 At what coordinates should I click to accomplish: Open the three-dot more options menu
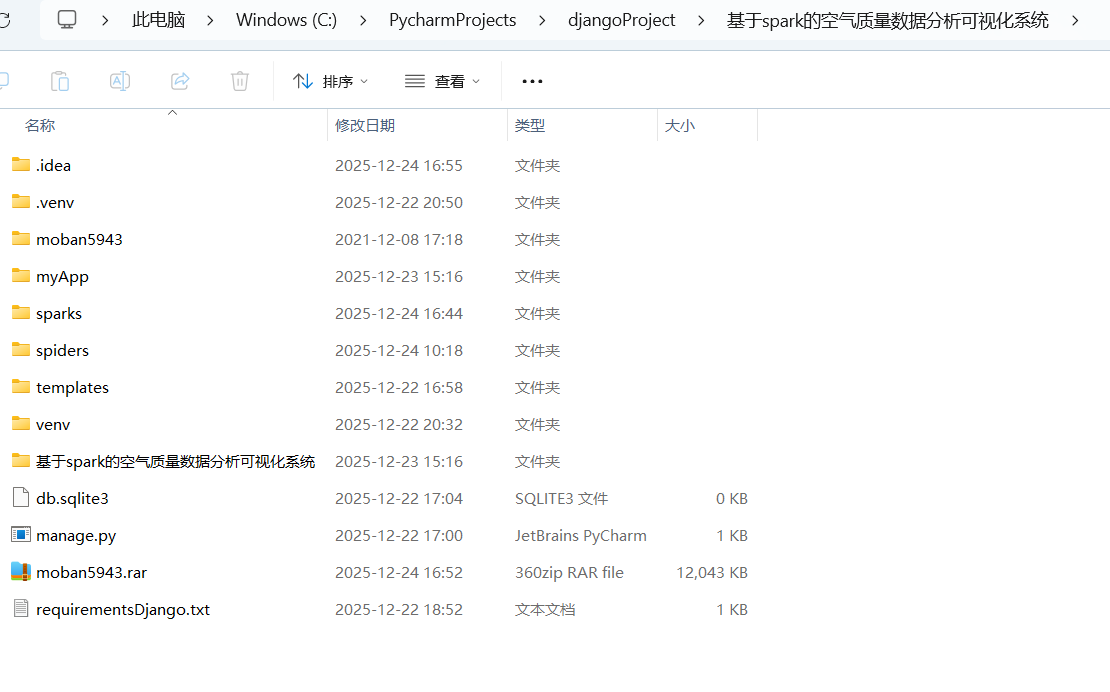(x=532, y=81)
